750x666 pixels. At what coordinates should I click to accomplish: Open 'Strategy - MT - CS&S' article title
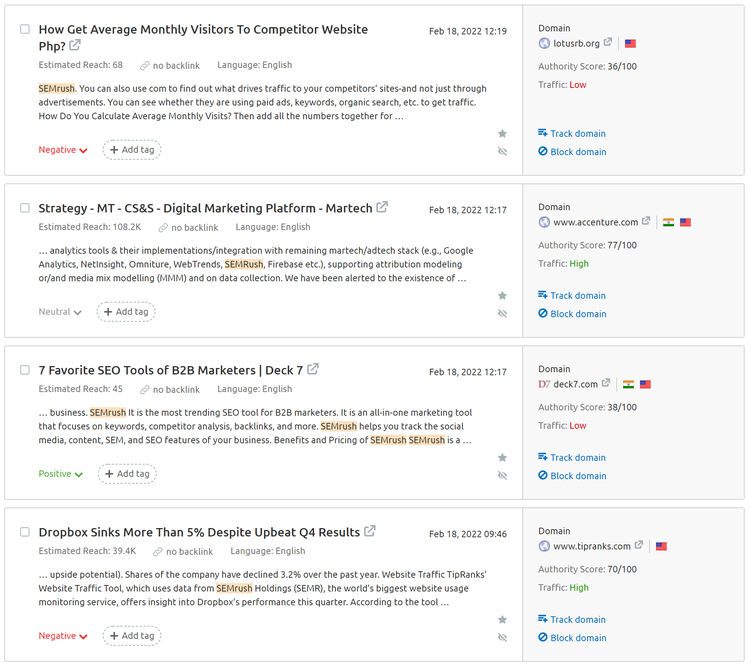(x=205, y=209)
